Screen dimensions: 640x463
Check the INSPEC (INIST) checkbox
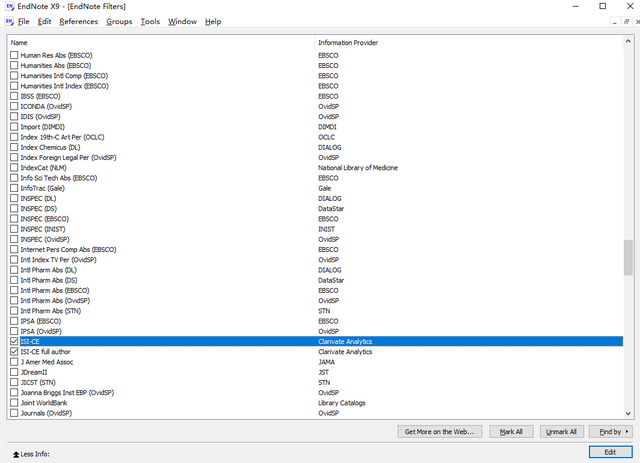point(14,229)
